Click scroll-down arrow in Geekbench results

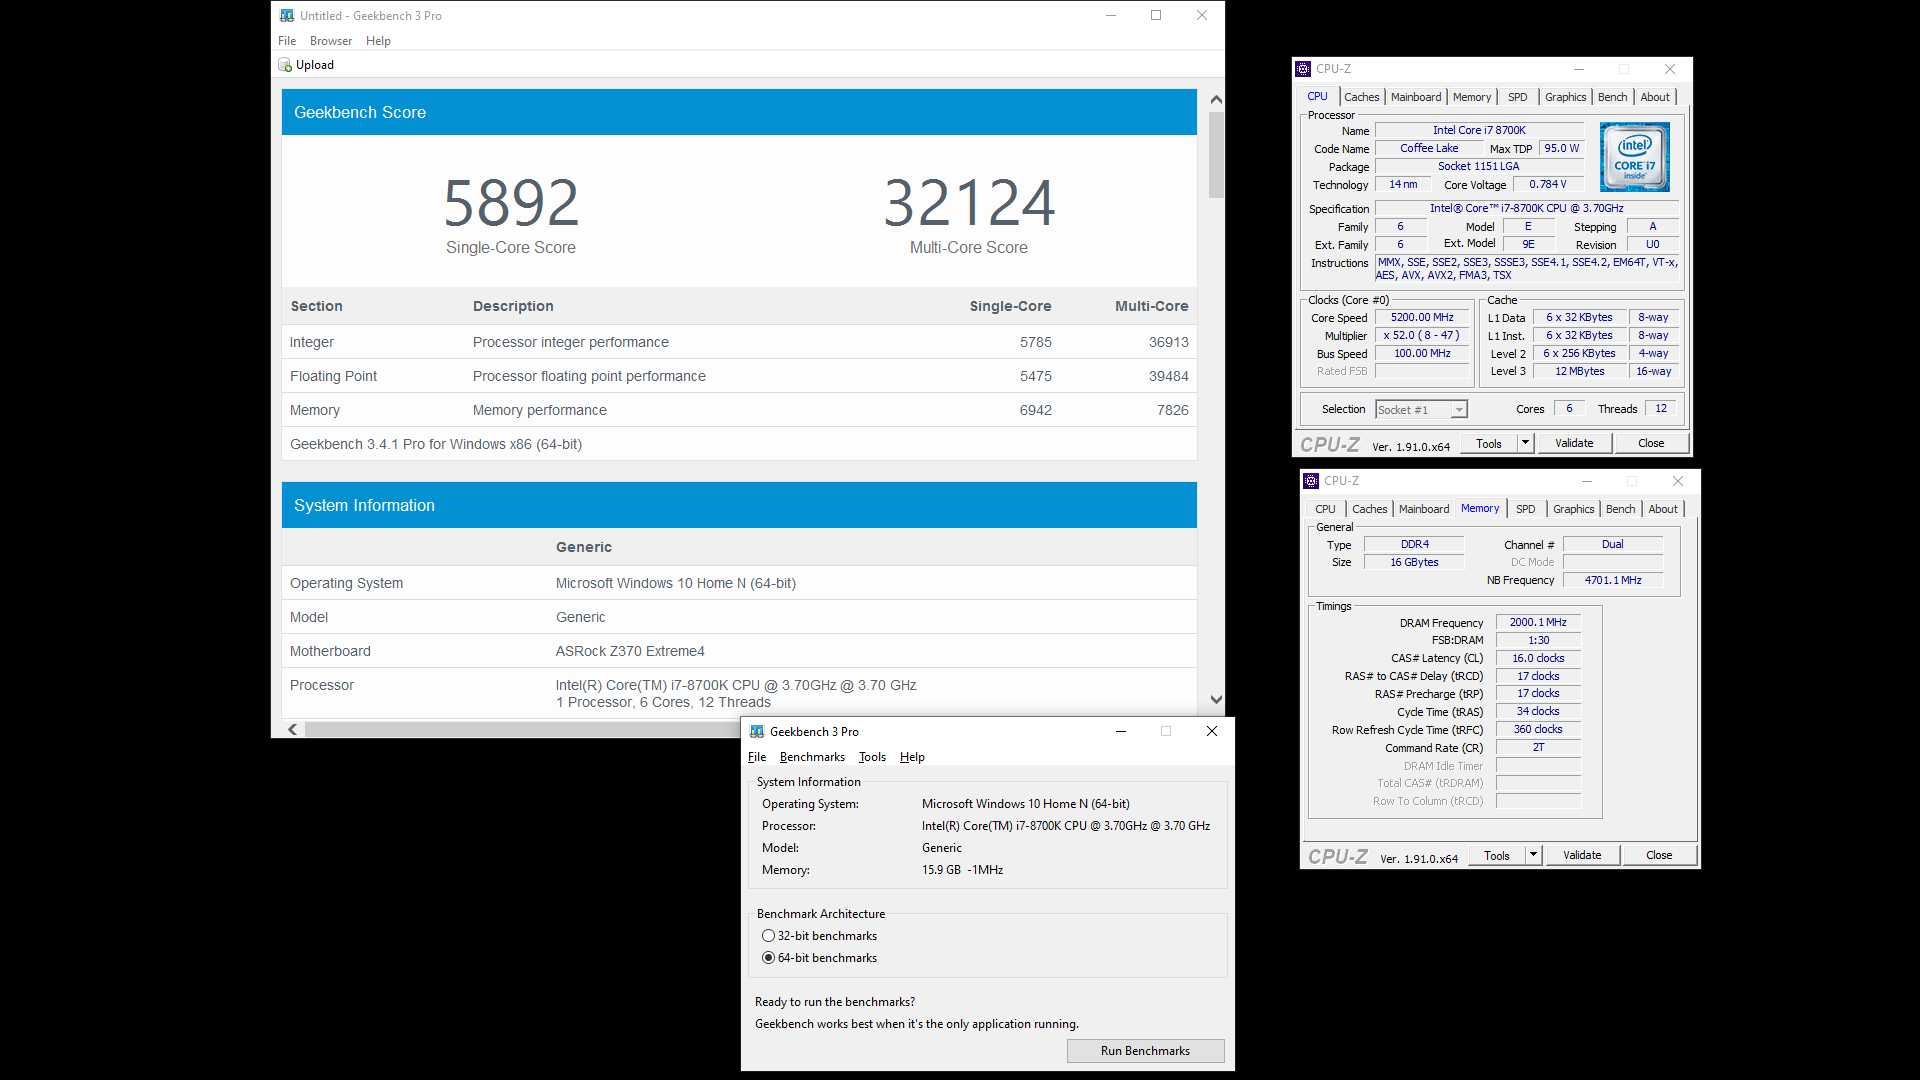pos(1216,700)
